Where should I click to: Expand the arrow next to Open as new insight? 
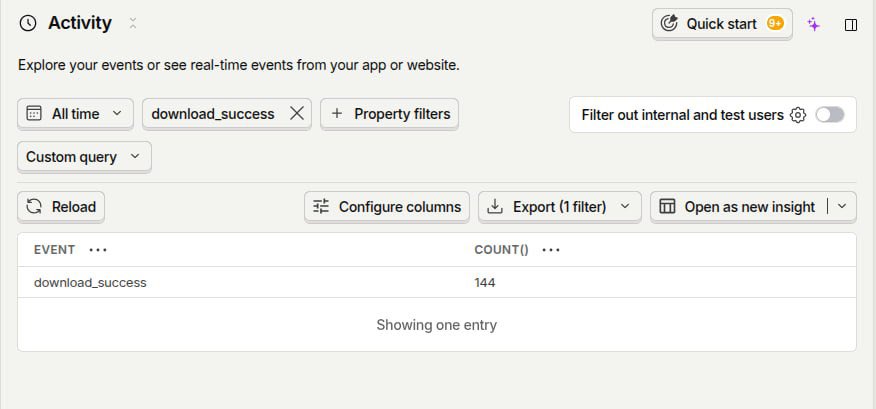pos(842,206)
